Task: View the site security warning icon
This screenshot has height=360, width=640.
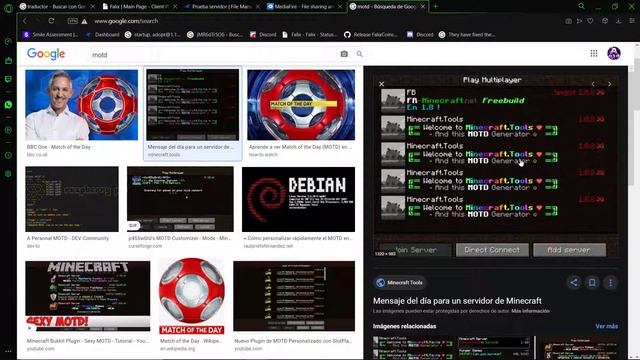Action: (x=84, y=21)
